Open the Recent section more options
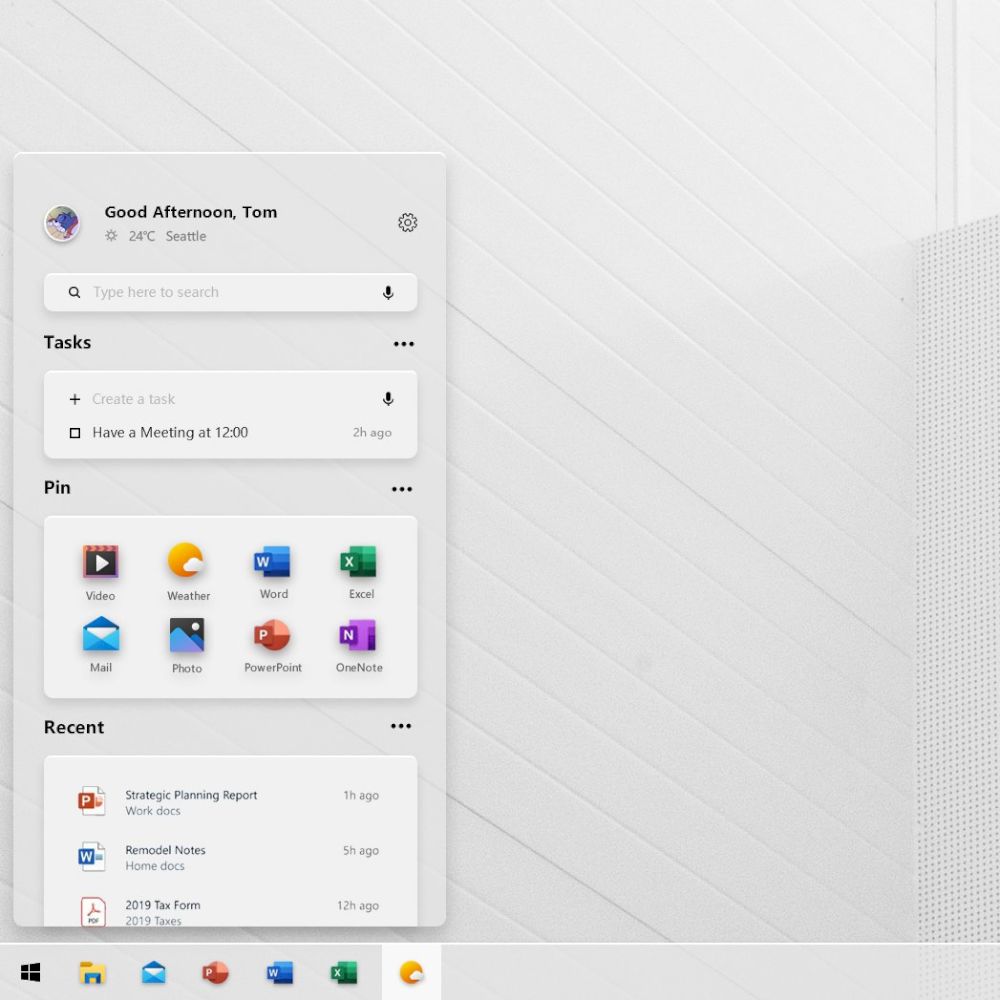The width and height of the screenshot is (1000, 1000). tap(401, 726)
